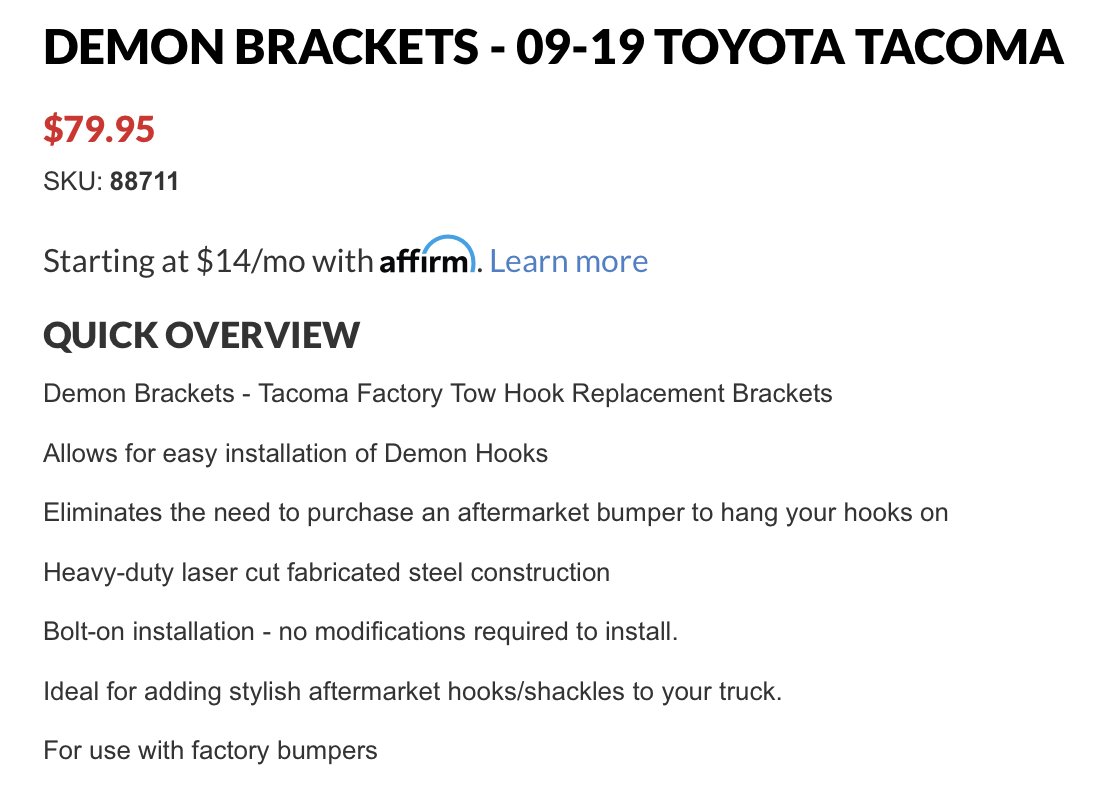Viewport: 1100px width, 802px height.
Task: Click the stylish aftermarket hooks/shackles line
Action: [412, 691]
